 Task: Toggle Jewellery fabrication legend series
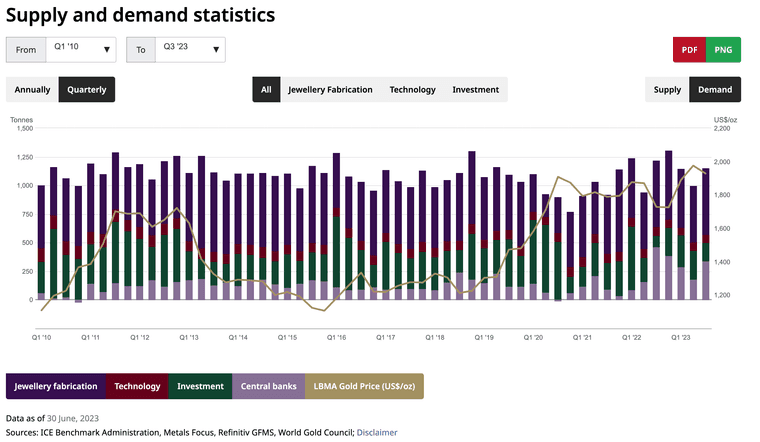pyautogui.click(x=56, y=386)
